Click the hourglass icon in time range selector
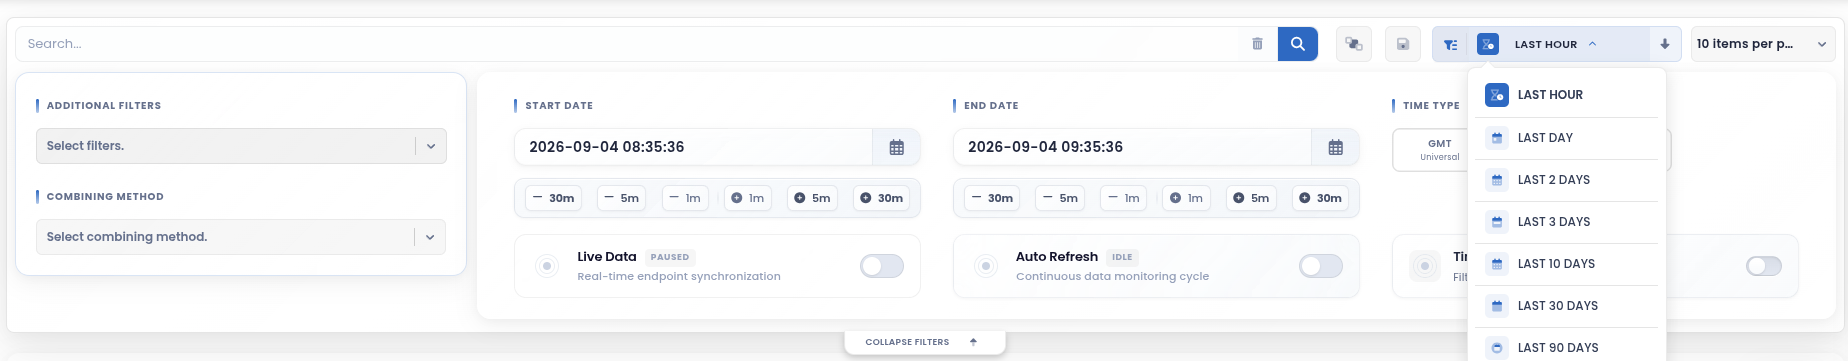The image size is (1848, 361). [x=1488, y=44]
